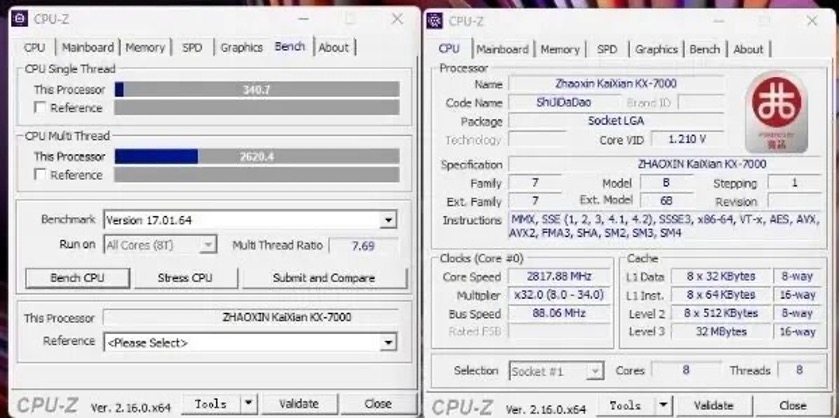Expand the Reference processor selection dropdown
The width and height of the screenshot is (840, 418).
click(x=388, y=343)
